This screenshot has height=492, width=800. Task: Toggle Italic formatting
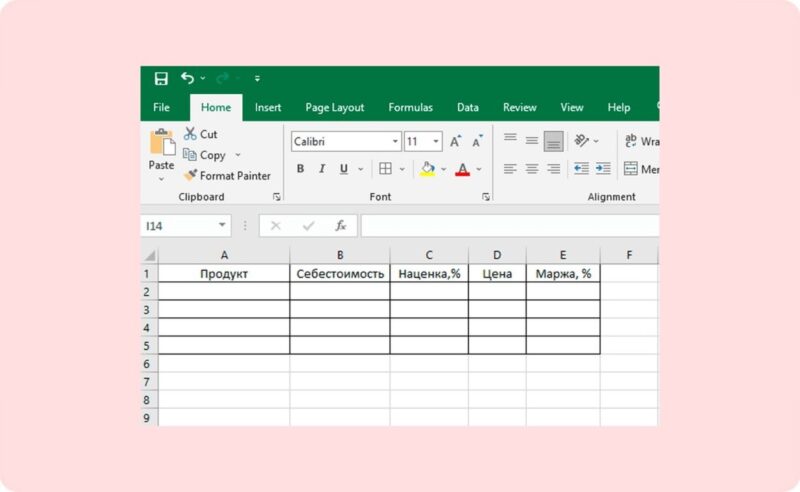coord(322,168)
